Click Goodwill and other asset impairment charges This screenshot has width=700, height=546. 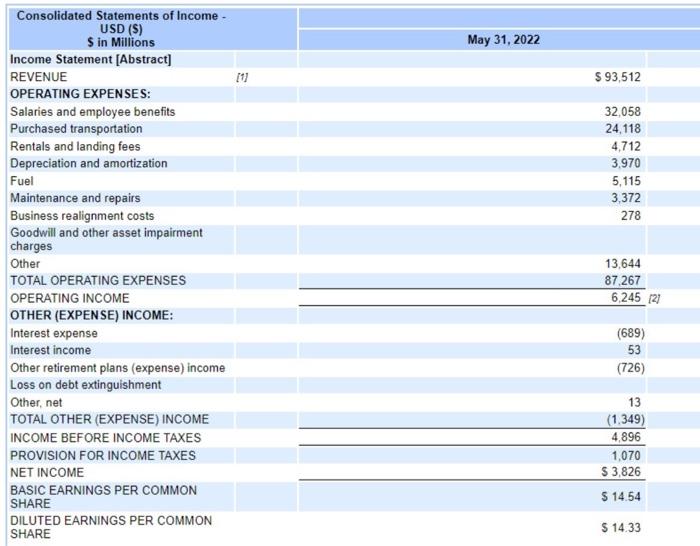[106, 239]
